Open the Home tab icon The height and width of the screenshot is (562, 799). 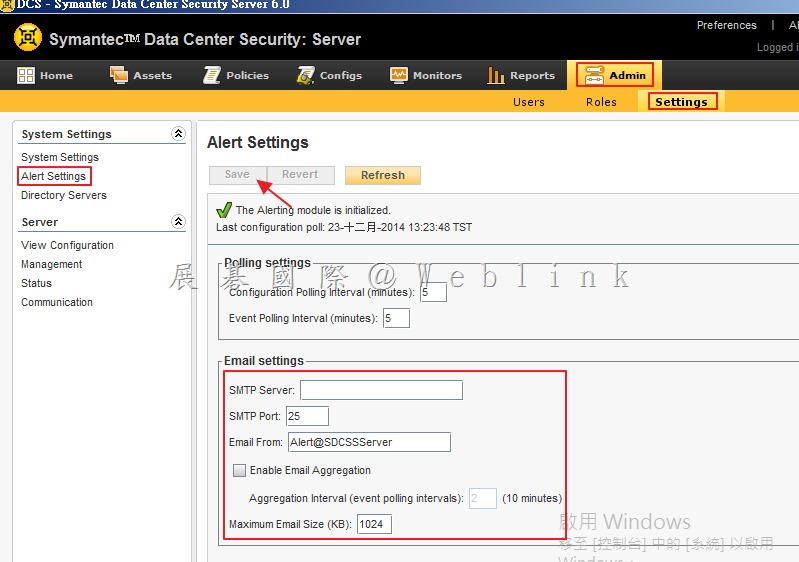pyautogui.click(x=26, y=75)
